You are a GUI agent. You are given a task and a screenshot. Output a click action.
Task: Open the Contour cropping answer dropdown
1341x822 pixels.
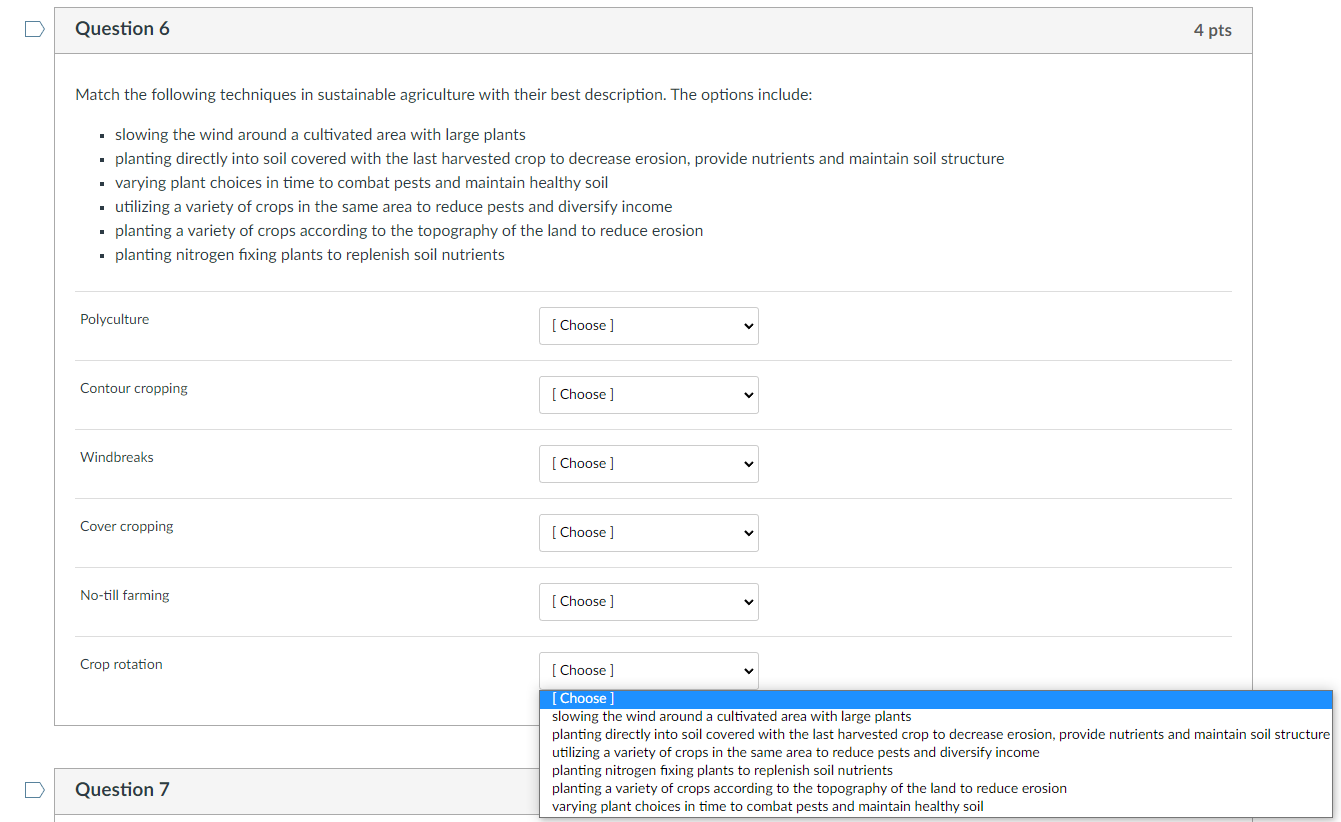(649, 395)
